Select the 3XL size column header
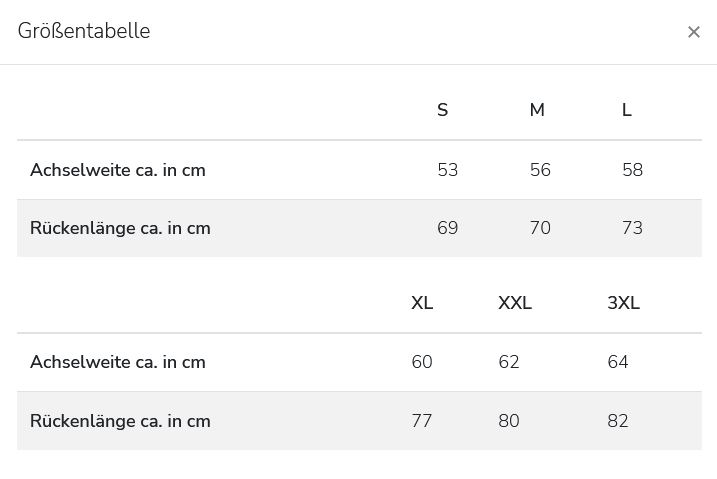The width and height of the screenshot is (717, 479). click(x=623, y=303)
